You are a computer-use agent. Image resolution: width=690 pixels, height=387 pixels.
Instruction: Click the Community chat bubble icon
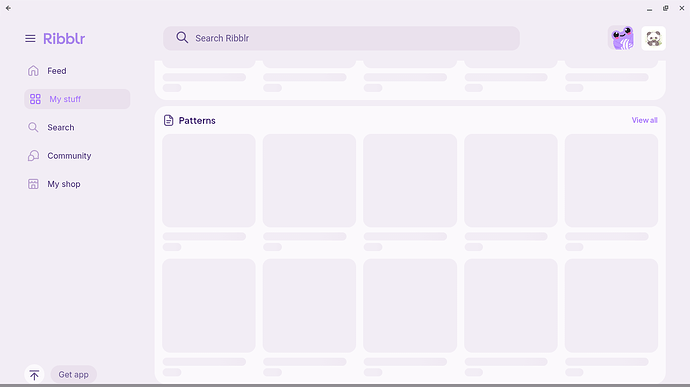click(x=33, y=156)
